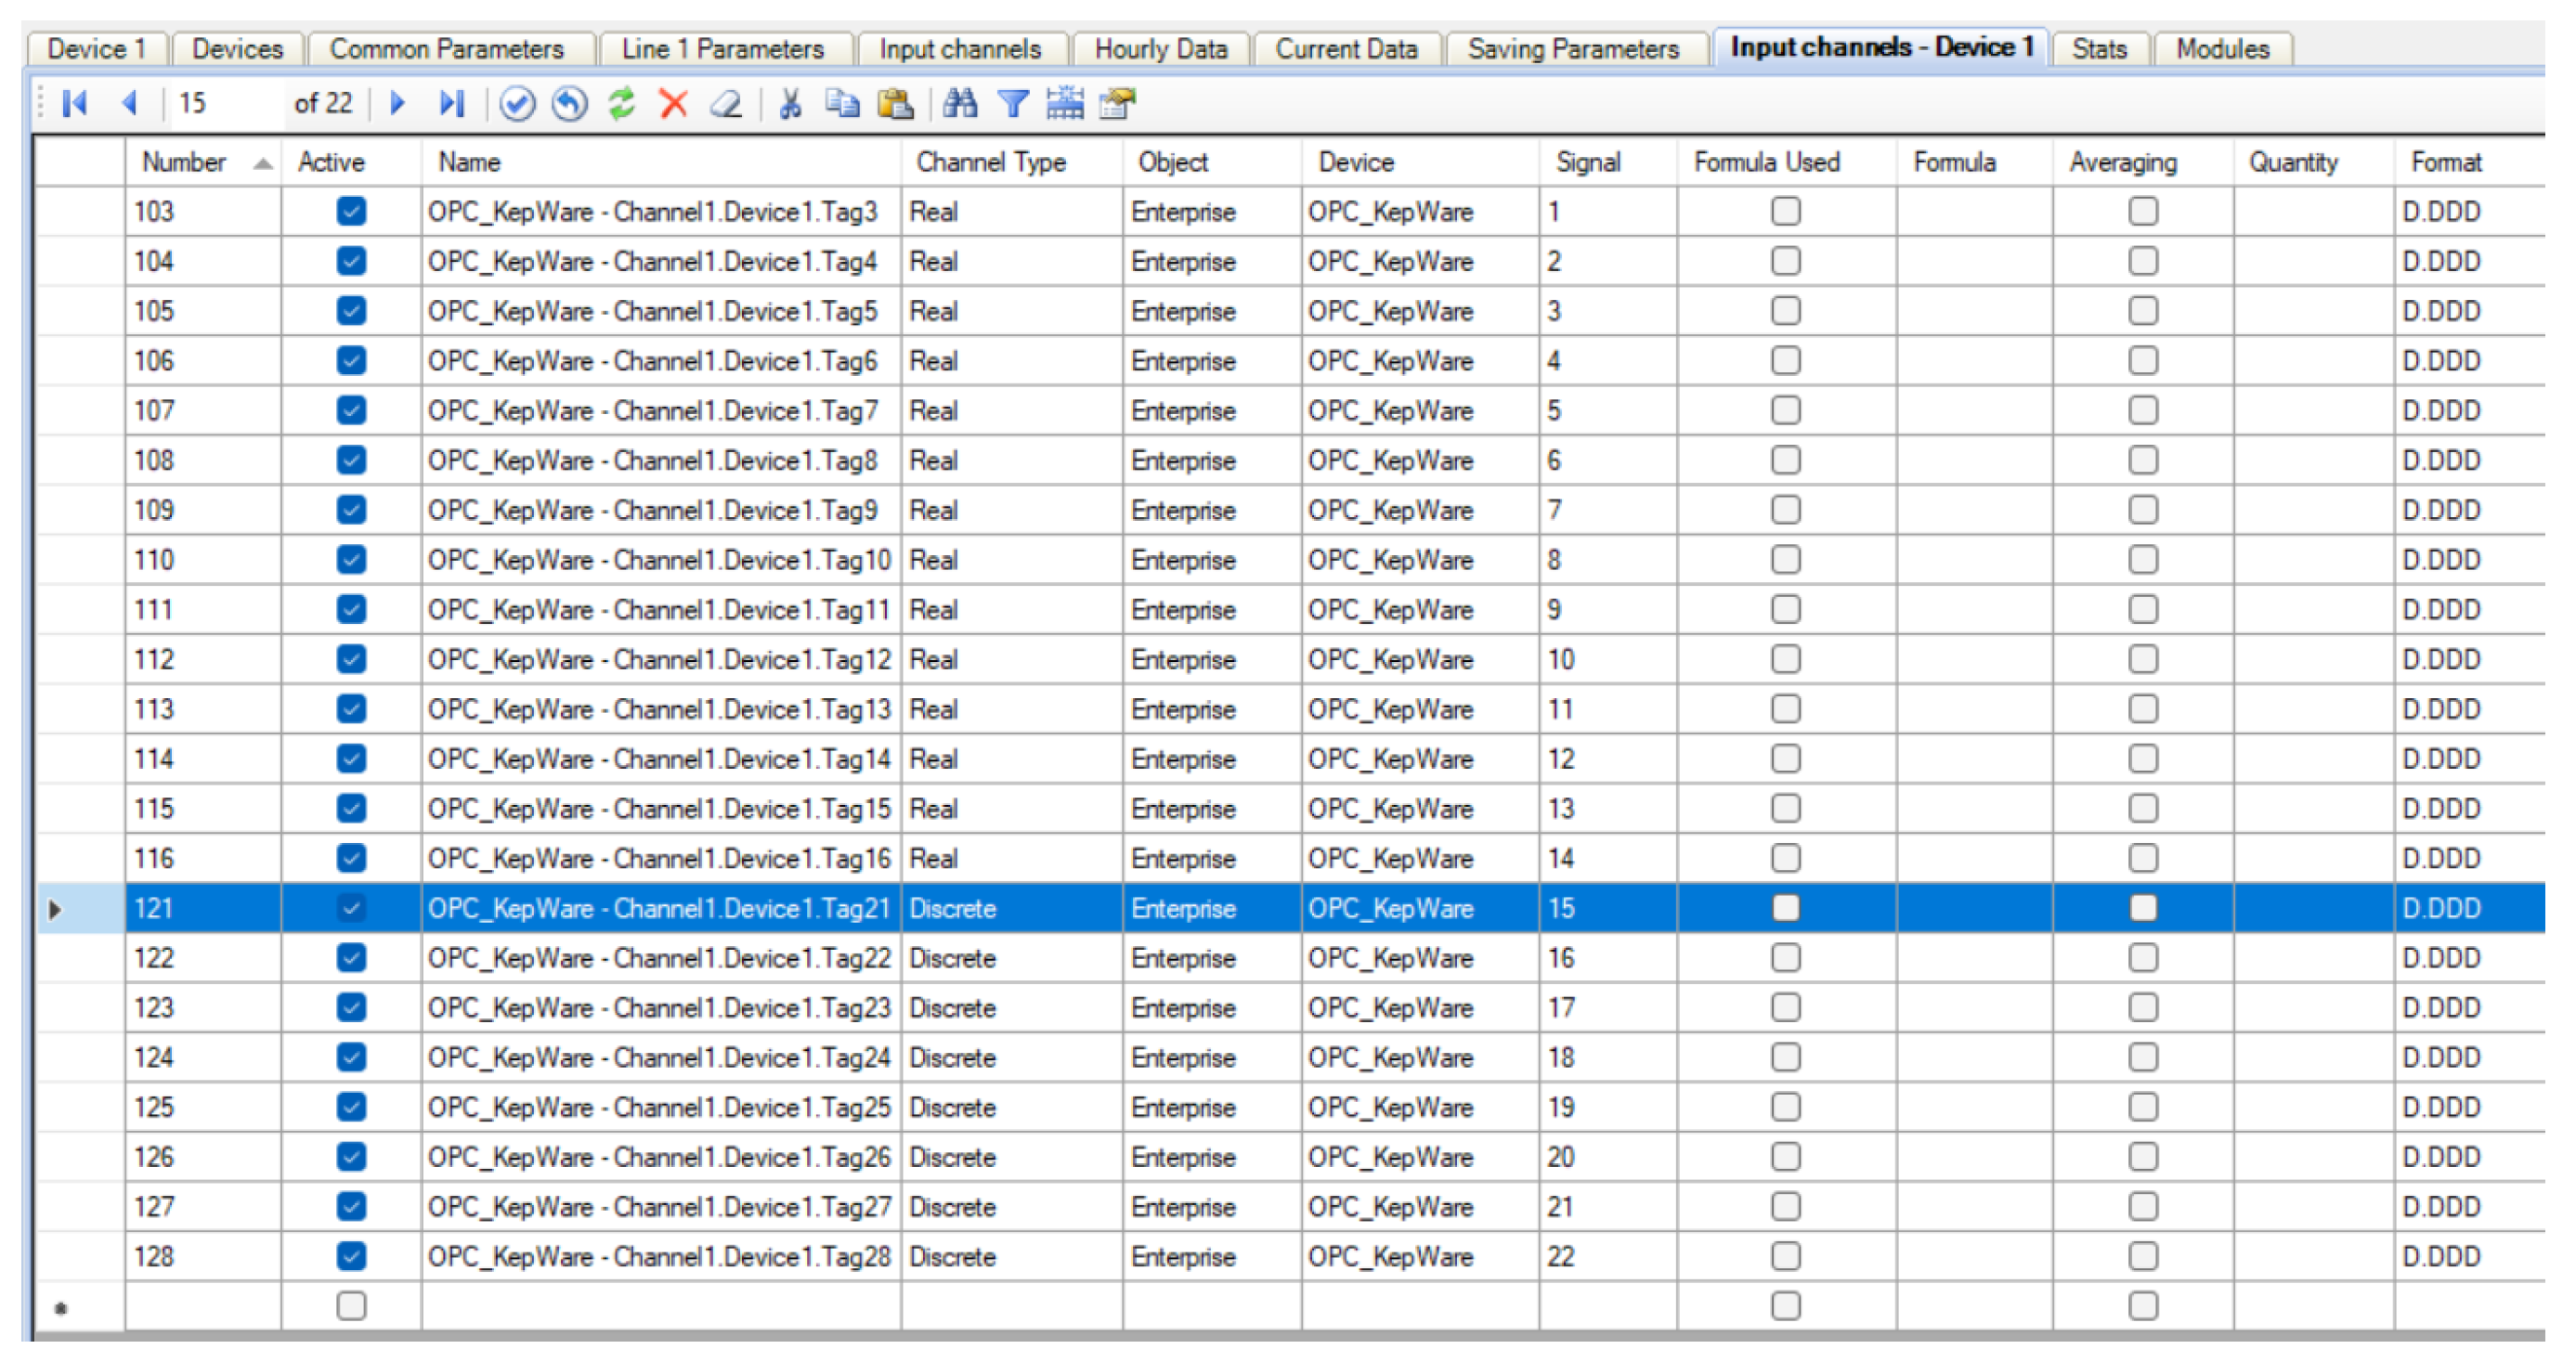
Task: Sort by the Number column header
Action: [x=185, y=162]
